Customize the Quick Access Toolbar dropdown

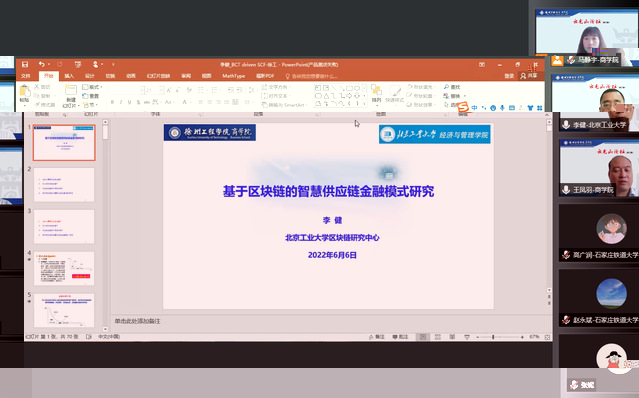click(113, 64)
